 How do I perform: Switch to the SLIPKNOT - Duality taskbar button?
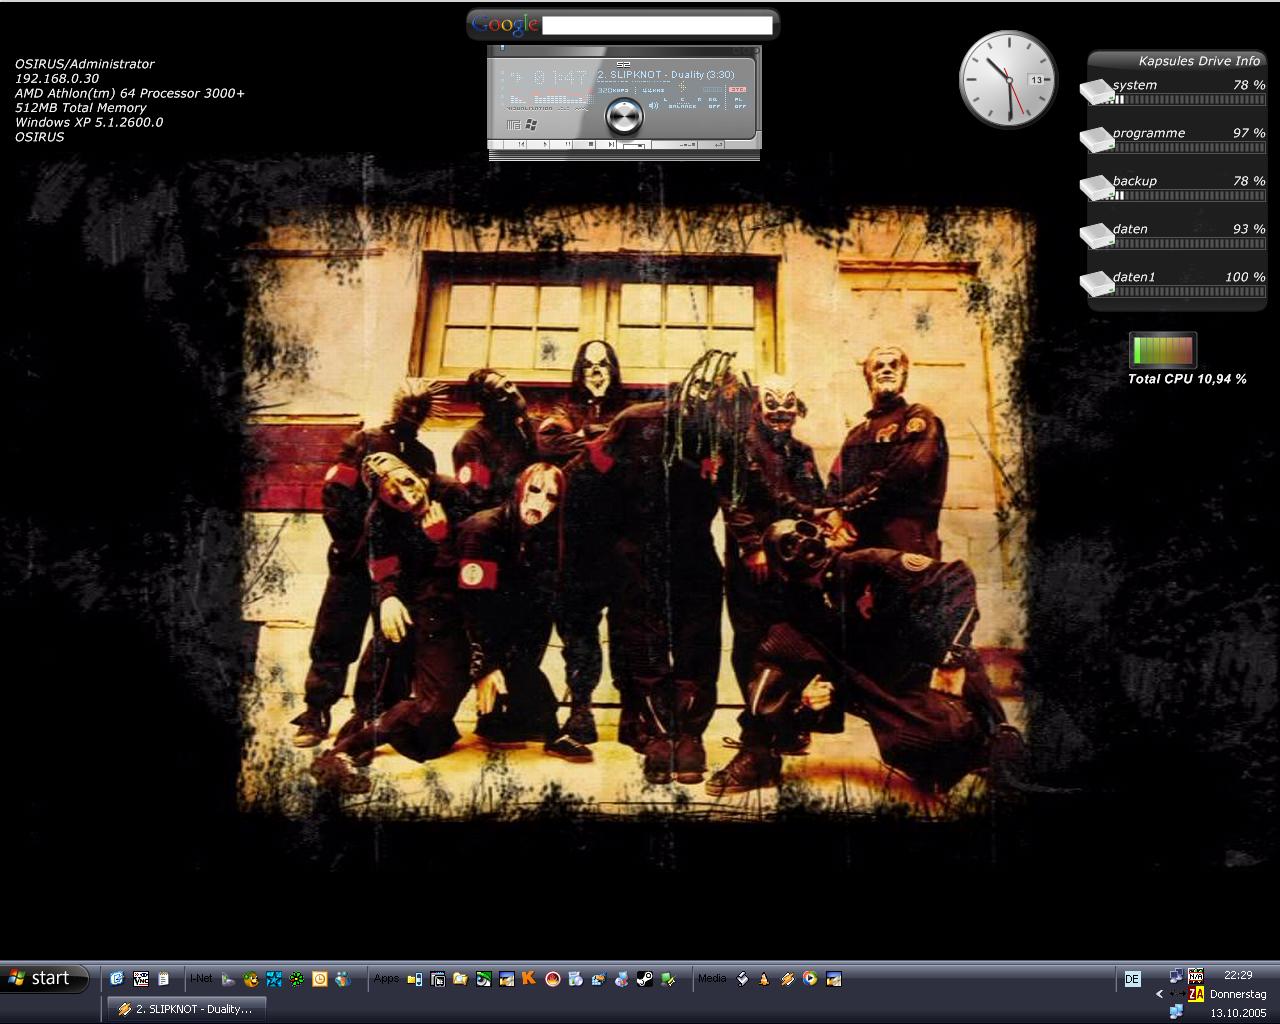coord(185,1009)
